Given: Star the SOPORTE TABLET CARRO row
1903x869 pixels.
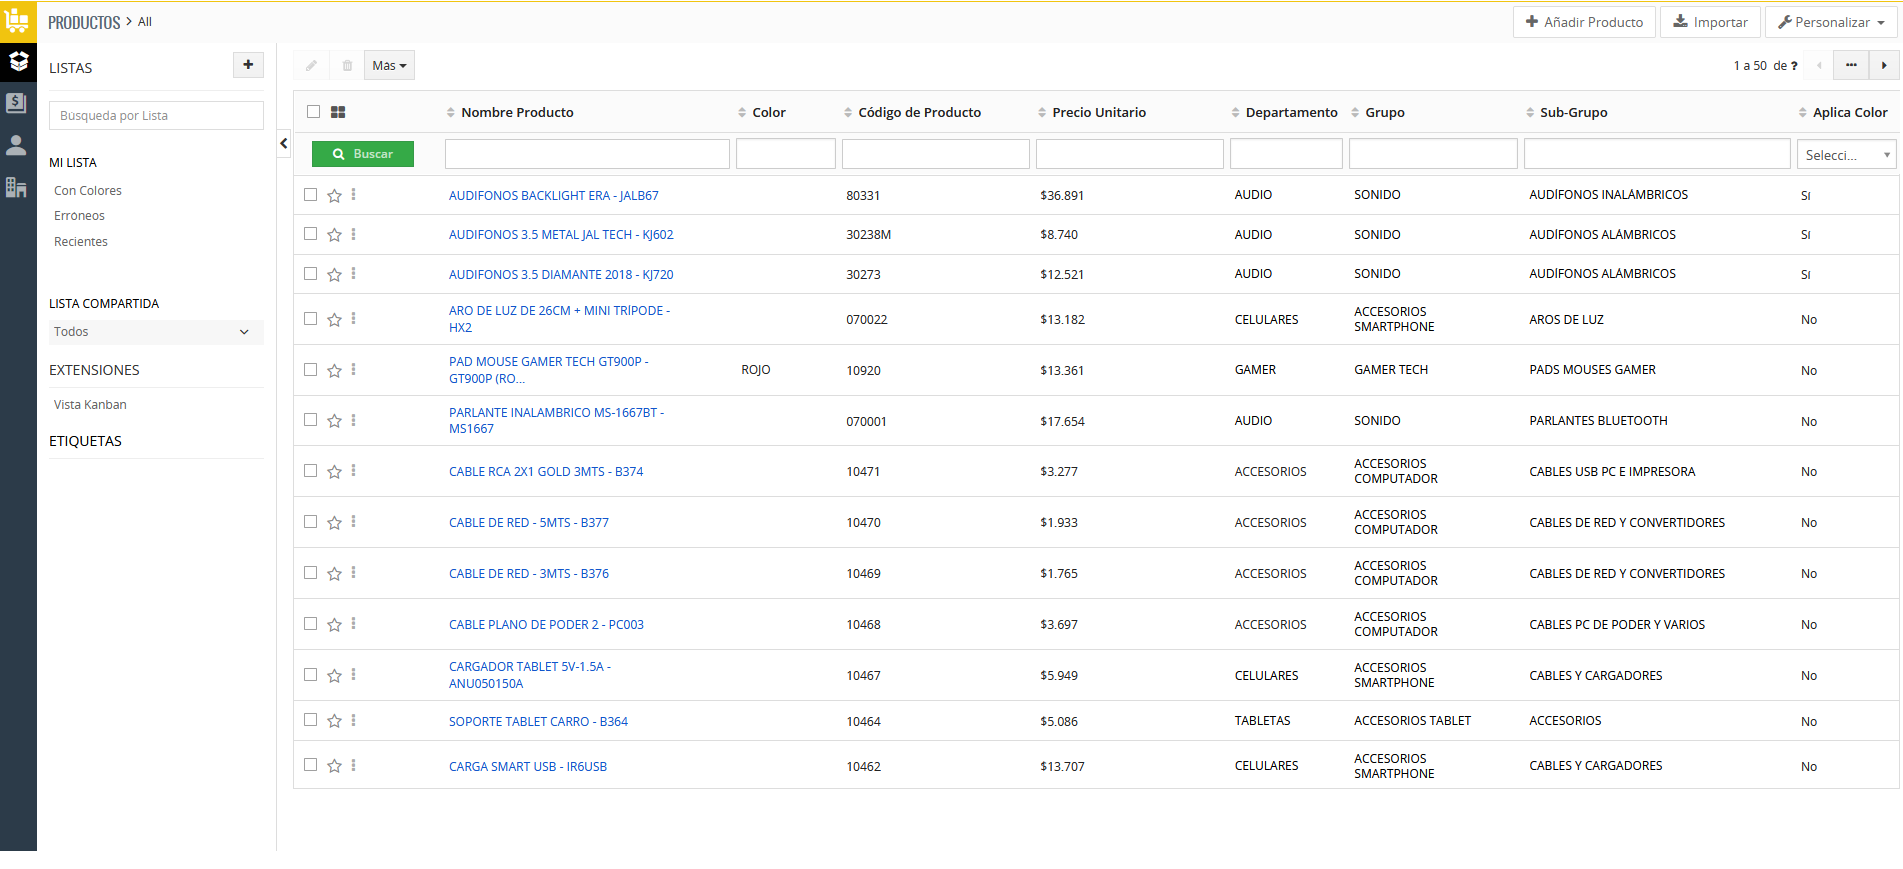Looking at the screenshot, I should click(335, 721).
